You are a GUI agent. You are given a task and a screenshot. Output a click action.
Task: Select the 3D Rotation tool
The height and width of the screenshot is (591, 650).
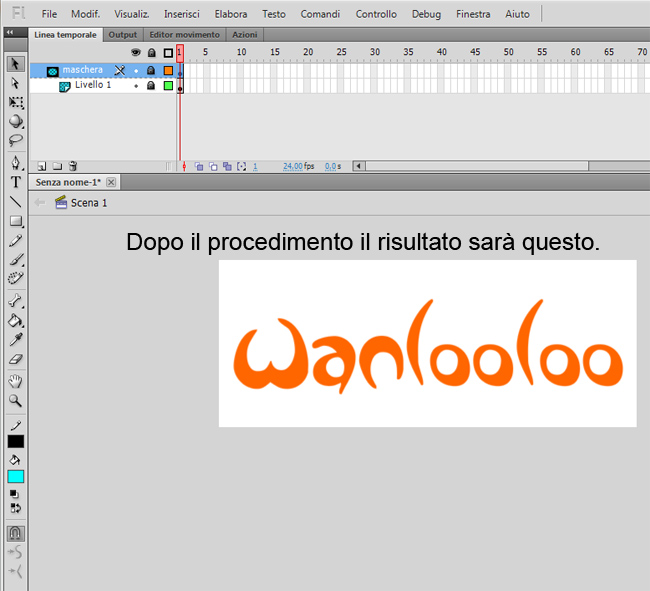tap(16, 121)
